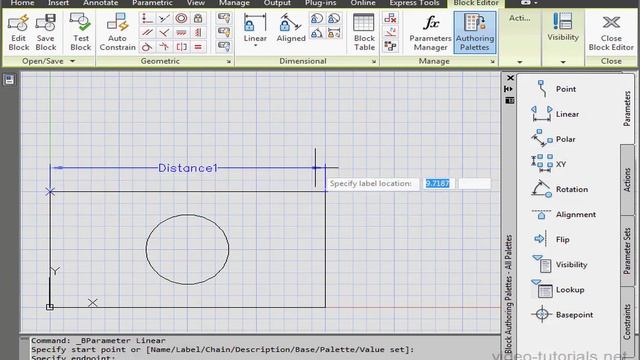Select the Perpendicular geometric constraint icon
This screenshot has width=640, height=360.
(x=164, y=33)
